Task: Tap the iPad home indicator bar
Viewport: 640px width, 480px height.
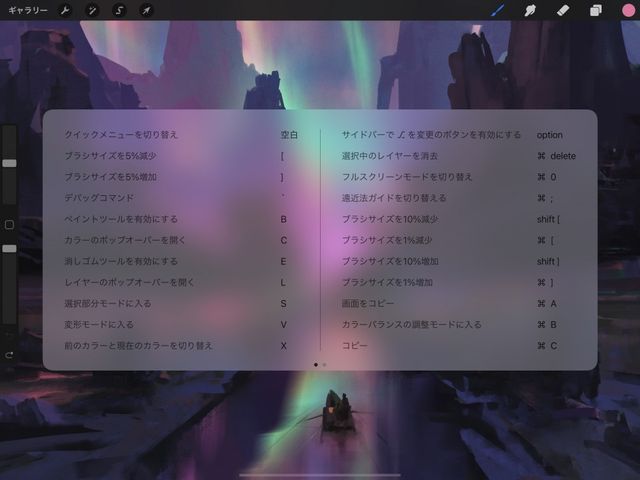Action: click(320, 475)
